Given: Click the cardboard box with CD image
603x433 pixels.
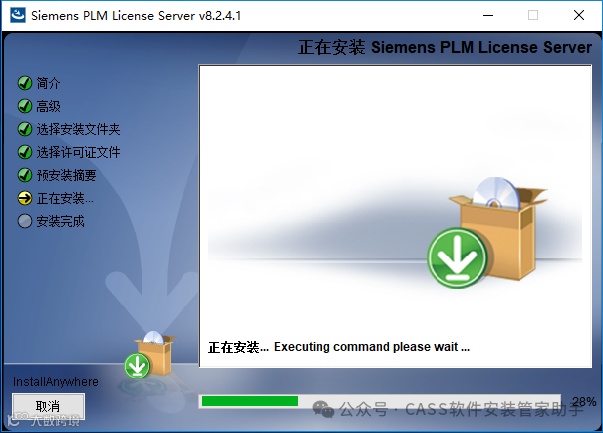Looking at the screenshot, I should coord(500,228).
